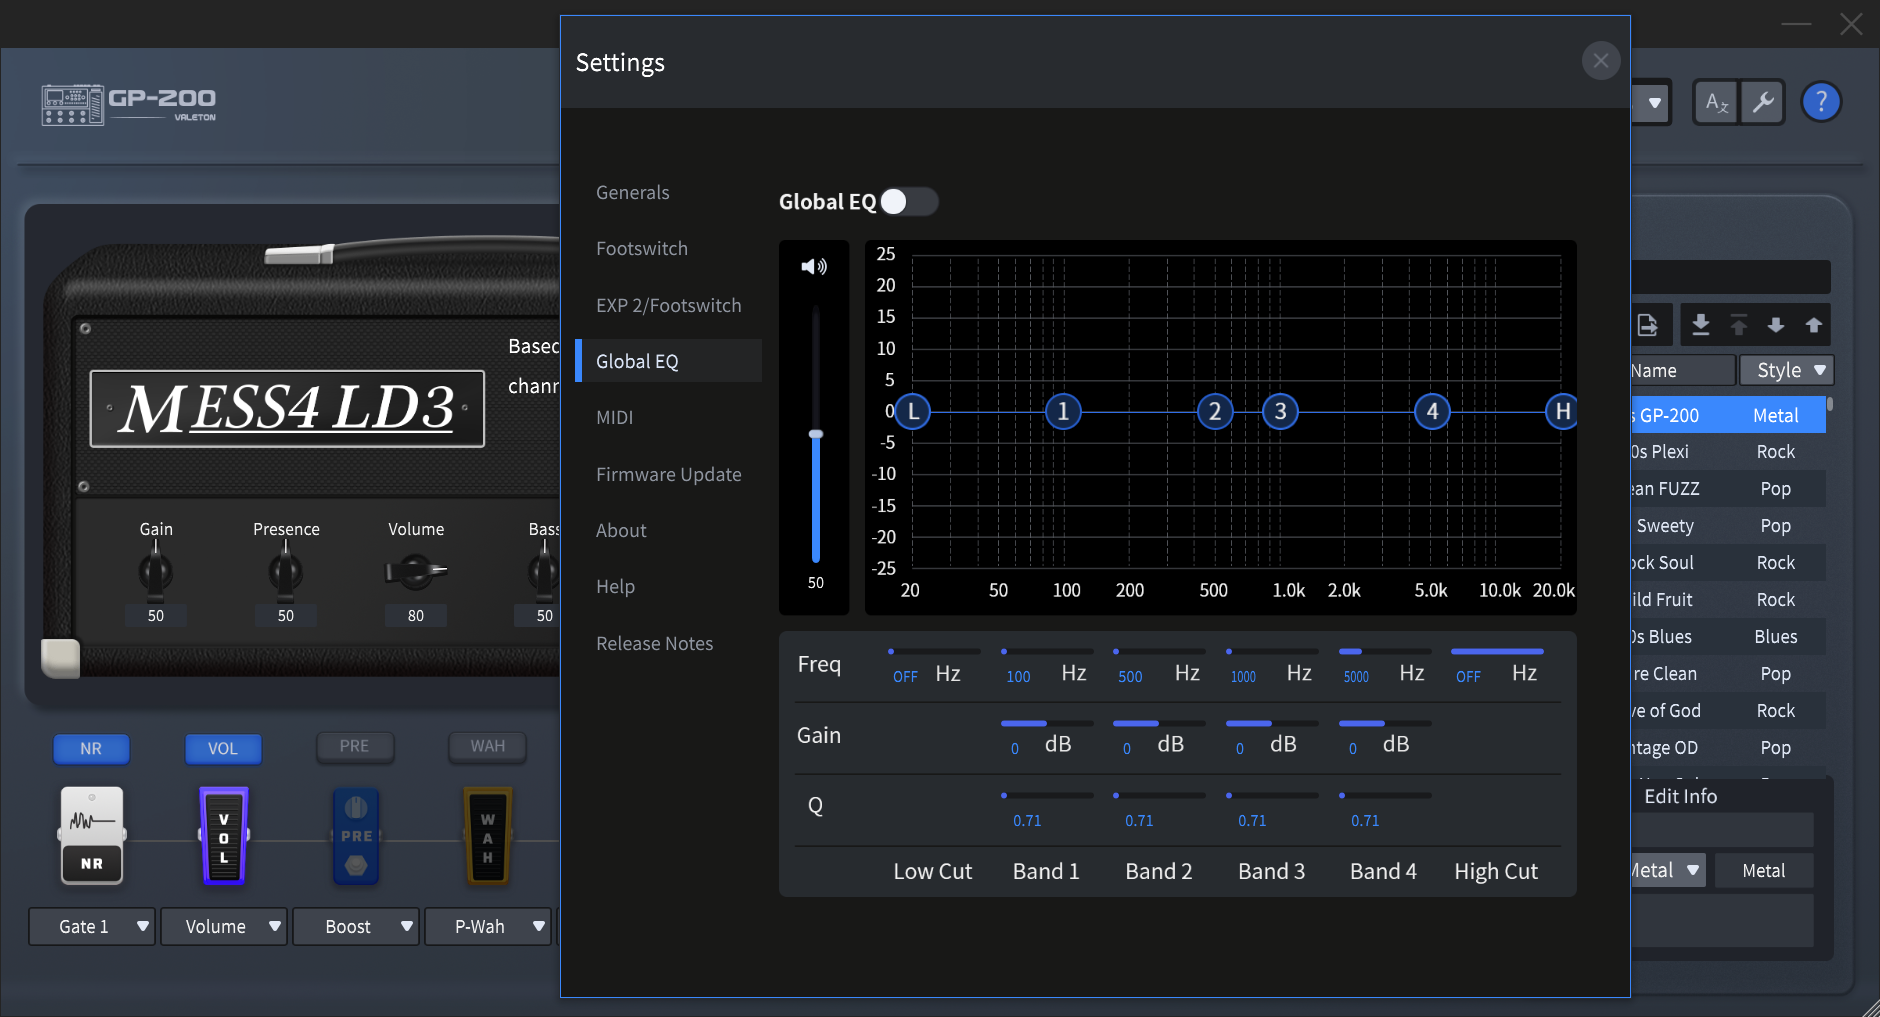Select EQ node 2 on the graph
This screenshot has height=1017, width=1880.
click(x=1214, y=411)
